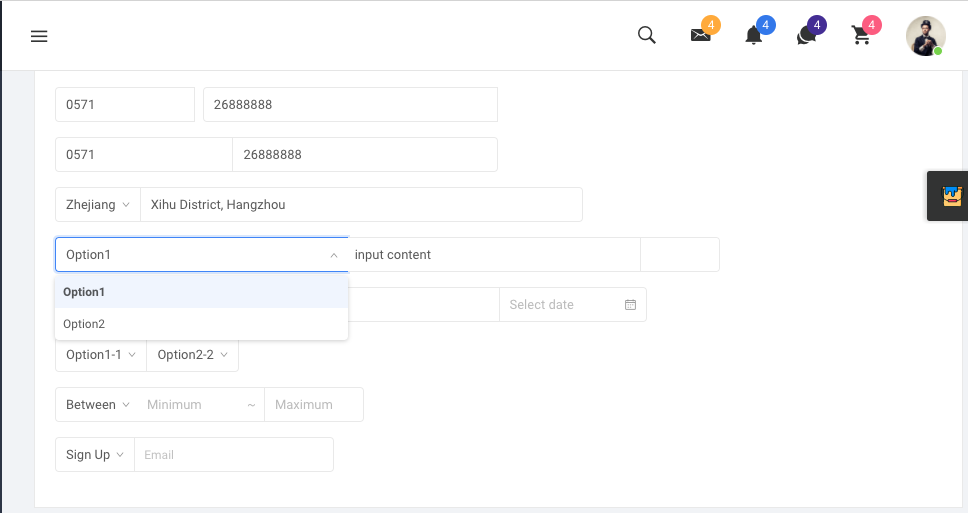Choose Option2 from the open dropdown

coord(201,324)
